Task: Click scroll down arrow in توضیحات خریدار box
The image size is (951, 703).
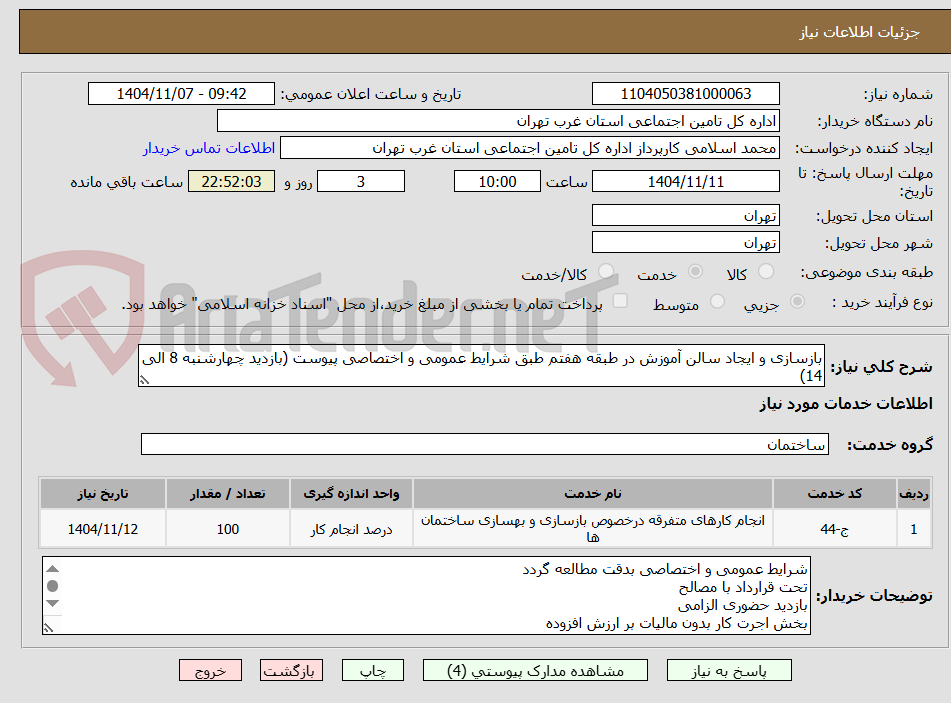Action: (53, 603)
